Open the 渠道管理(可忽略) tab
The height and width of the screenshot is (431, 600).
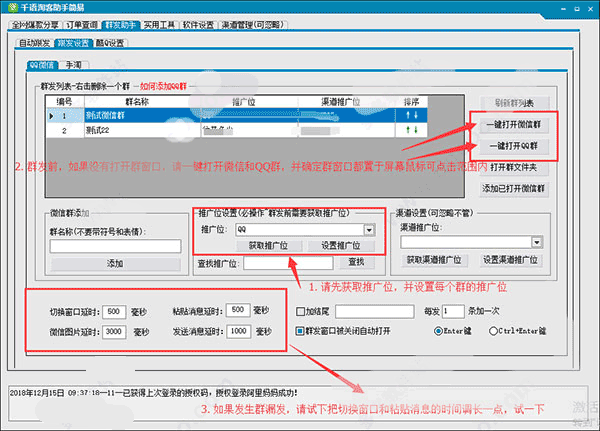[x=253, y=25]
